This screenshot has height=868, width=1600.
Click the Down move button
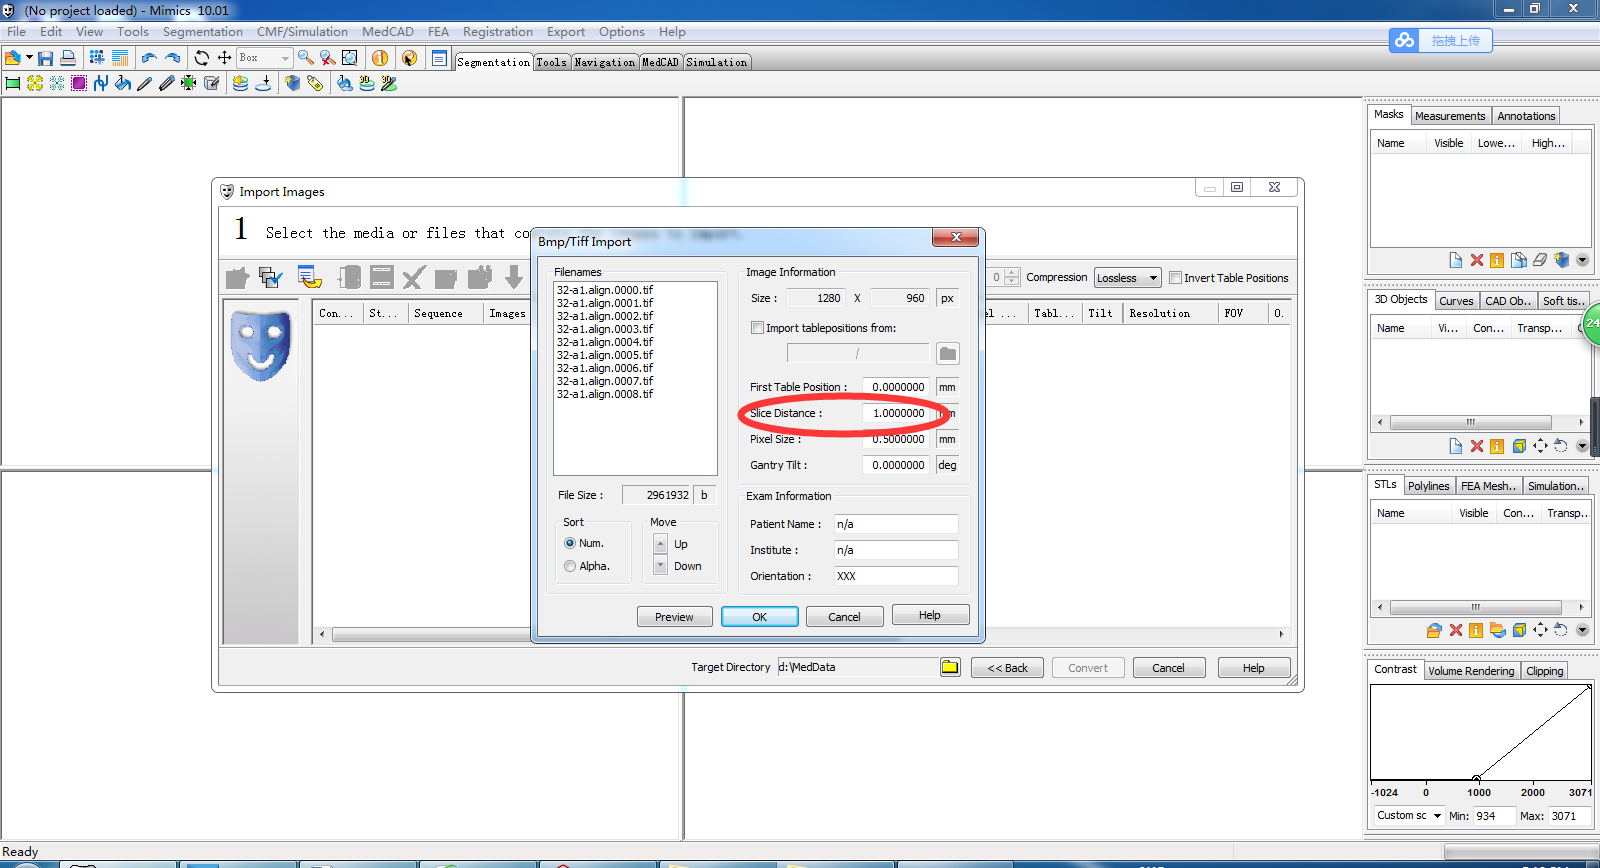660,566
